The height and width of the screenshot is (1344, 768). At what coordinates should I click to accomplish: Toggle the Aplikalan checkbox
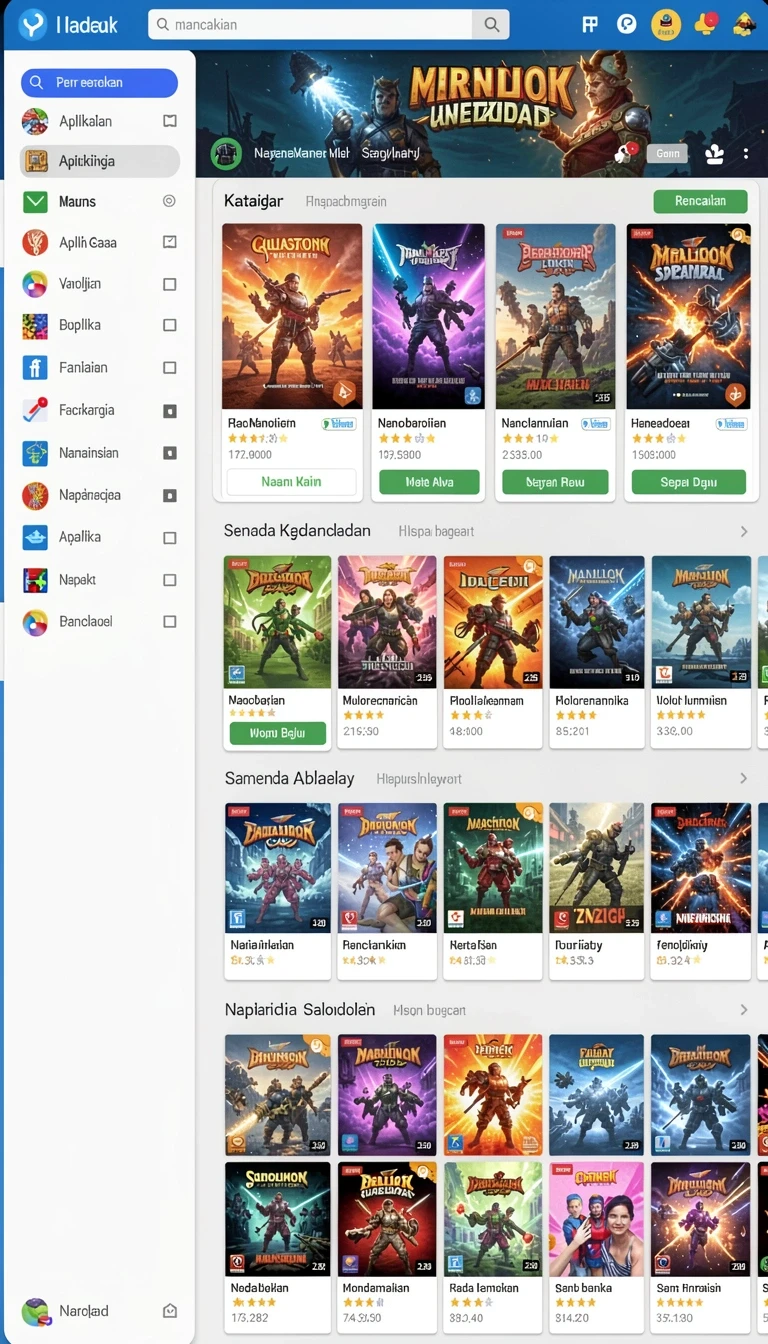click(170, 121)
